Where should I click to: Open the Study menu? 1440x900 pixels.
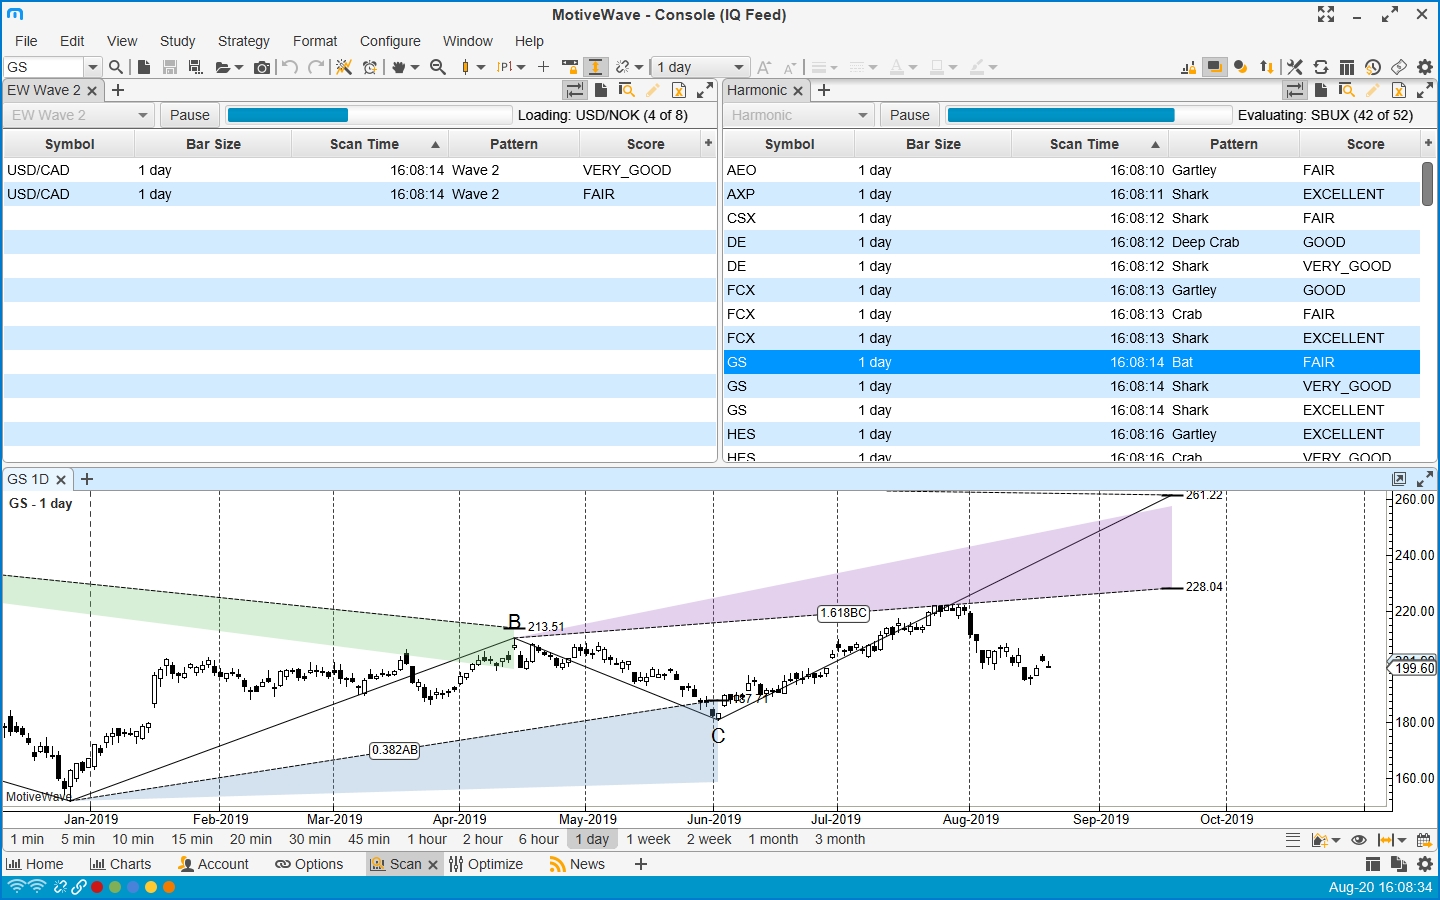pyautogui.click(x=178, y=41)
